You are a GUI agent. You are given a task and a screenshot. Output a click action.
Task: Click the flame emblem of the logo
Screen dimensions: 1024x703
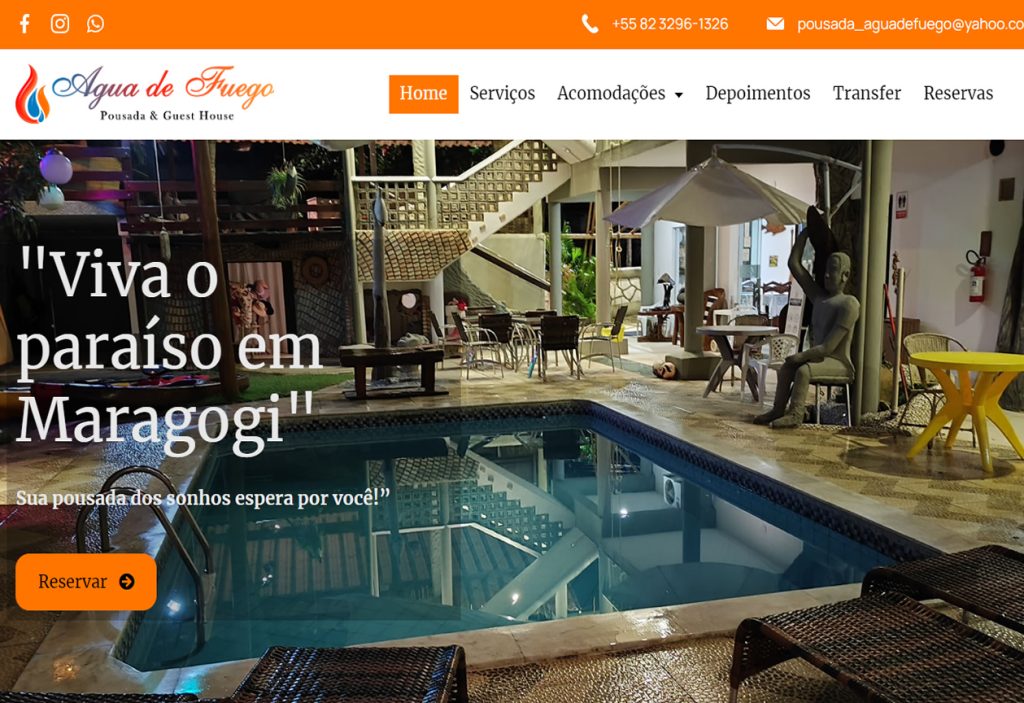click(x=32, y=94)
